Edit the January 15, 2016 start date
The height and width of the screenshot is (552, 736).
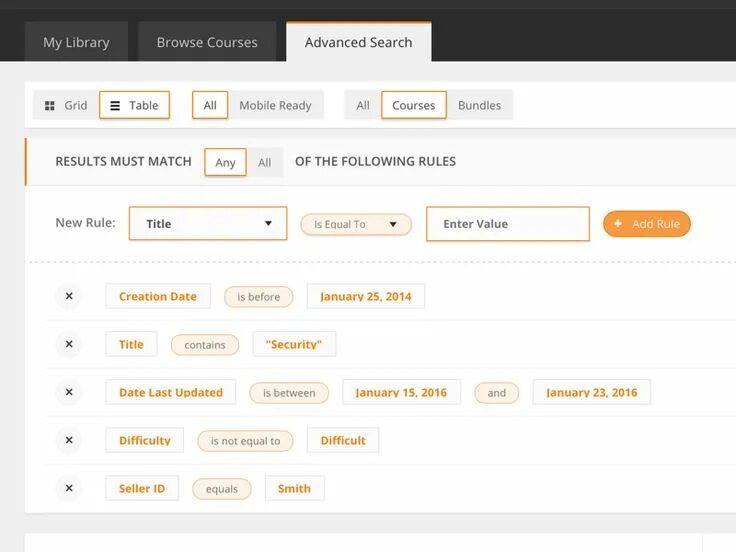401,392
